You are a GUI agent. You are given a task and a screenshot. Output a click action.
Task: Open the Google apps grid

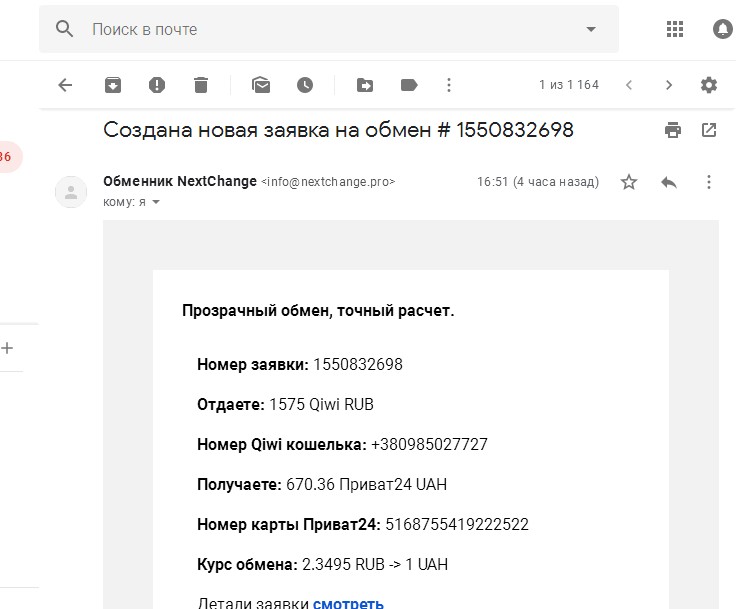click(675, 29)
